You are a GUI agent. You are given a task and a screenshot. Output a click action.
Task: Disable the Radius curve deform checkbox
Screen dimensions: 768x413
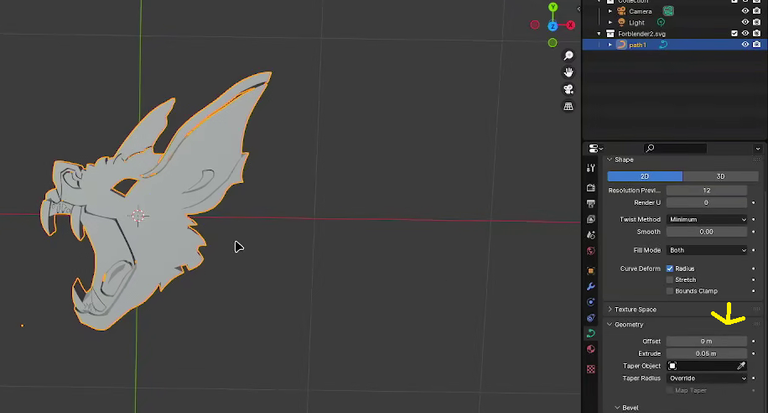pyautogui.click(x=670, y=268)
